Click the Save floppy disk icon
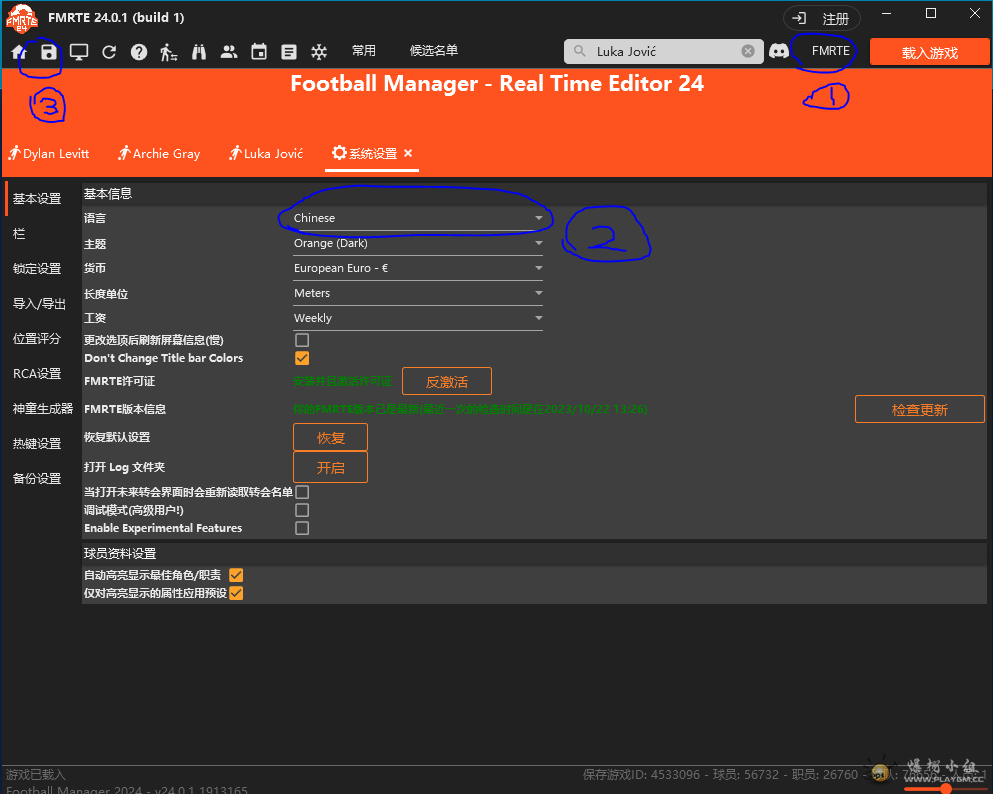This screenshot has height=794, width=993. 49,52
